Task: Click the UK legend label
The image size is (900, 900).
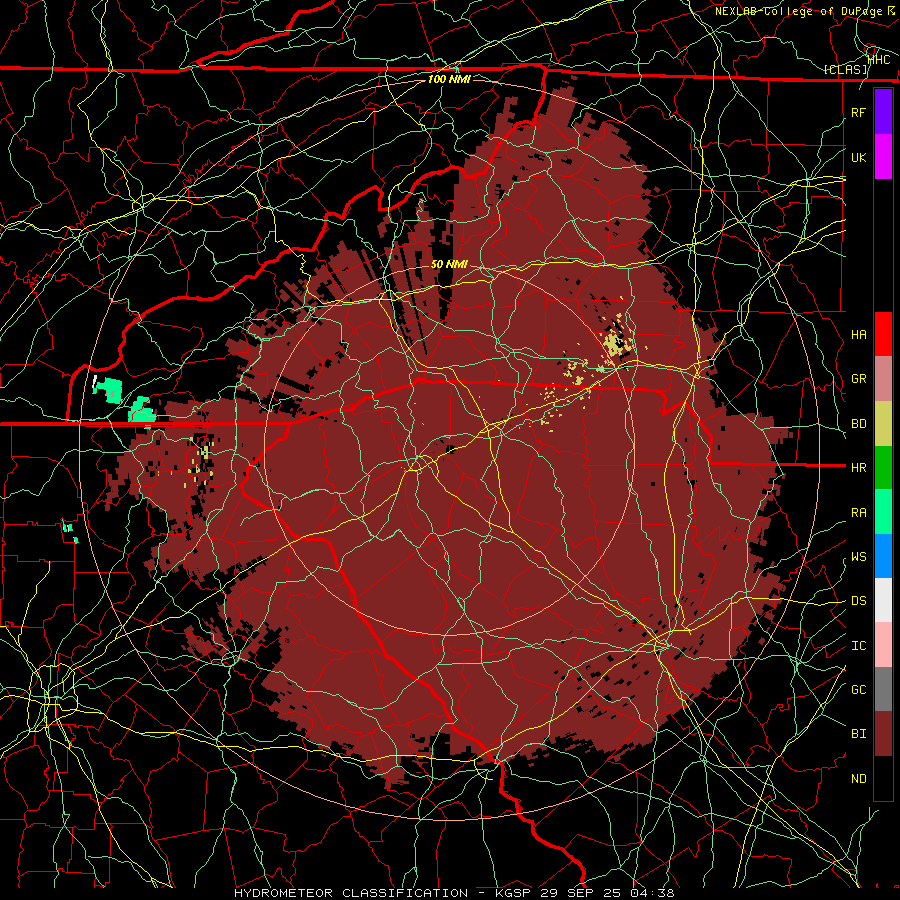Action: (x=858, y=157)
